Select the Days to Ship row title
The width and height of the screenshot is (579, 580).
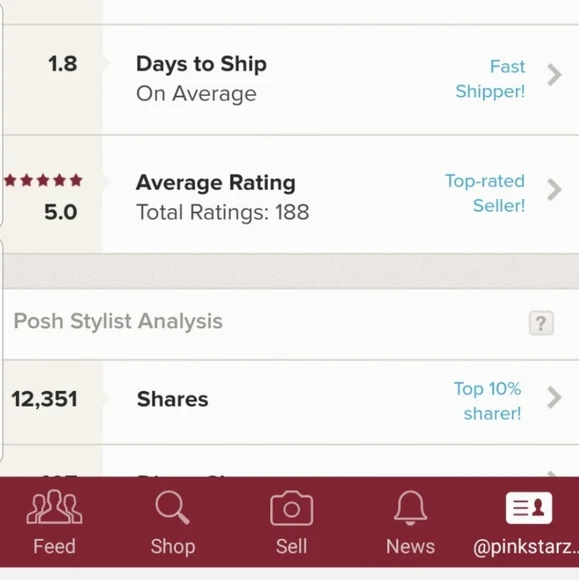click(x=201, y=64)
